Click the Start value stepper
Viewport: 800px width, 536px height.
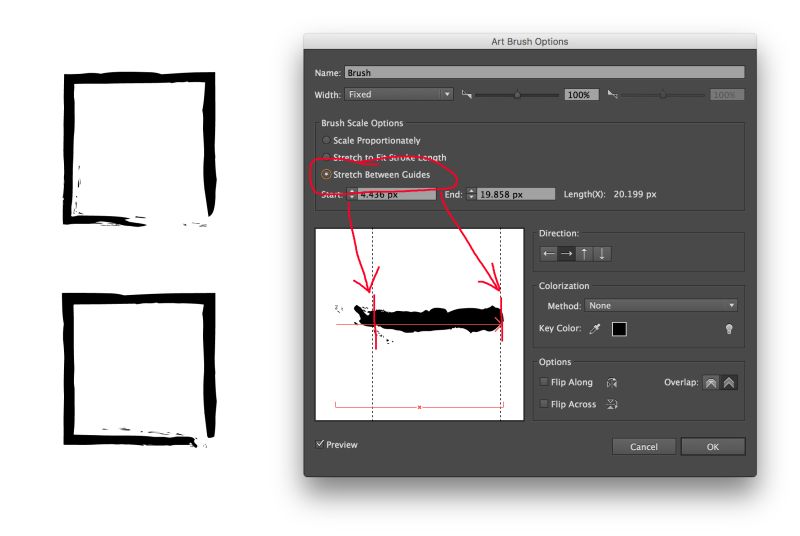coord(352,194)
